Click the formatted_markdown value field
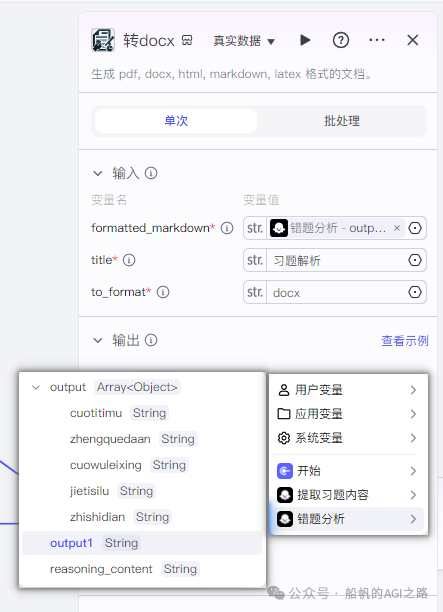The height and width of the screenshot is (612, 443). coord(335,228)
